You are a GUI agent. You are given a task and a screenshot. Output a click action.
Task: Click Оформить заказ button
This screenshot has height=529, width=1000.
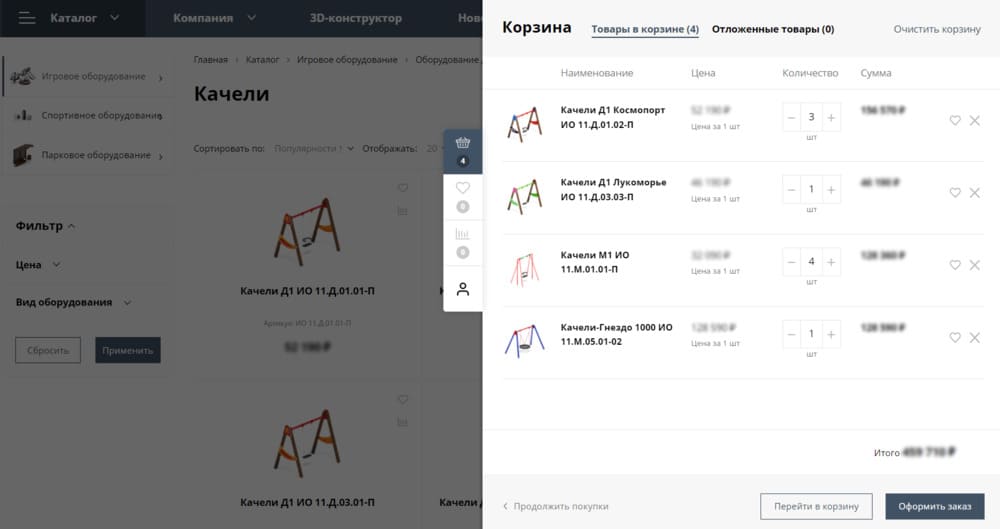935,507
